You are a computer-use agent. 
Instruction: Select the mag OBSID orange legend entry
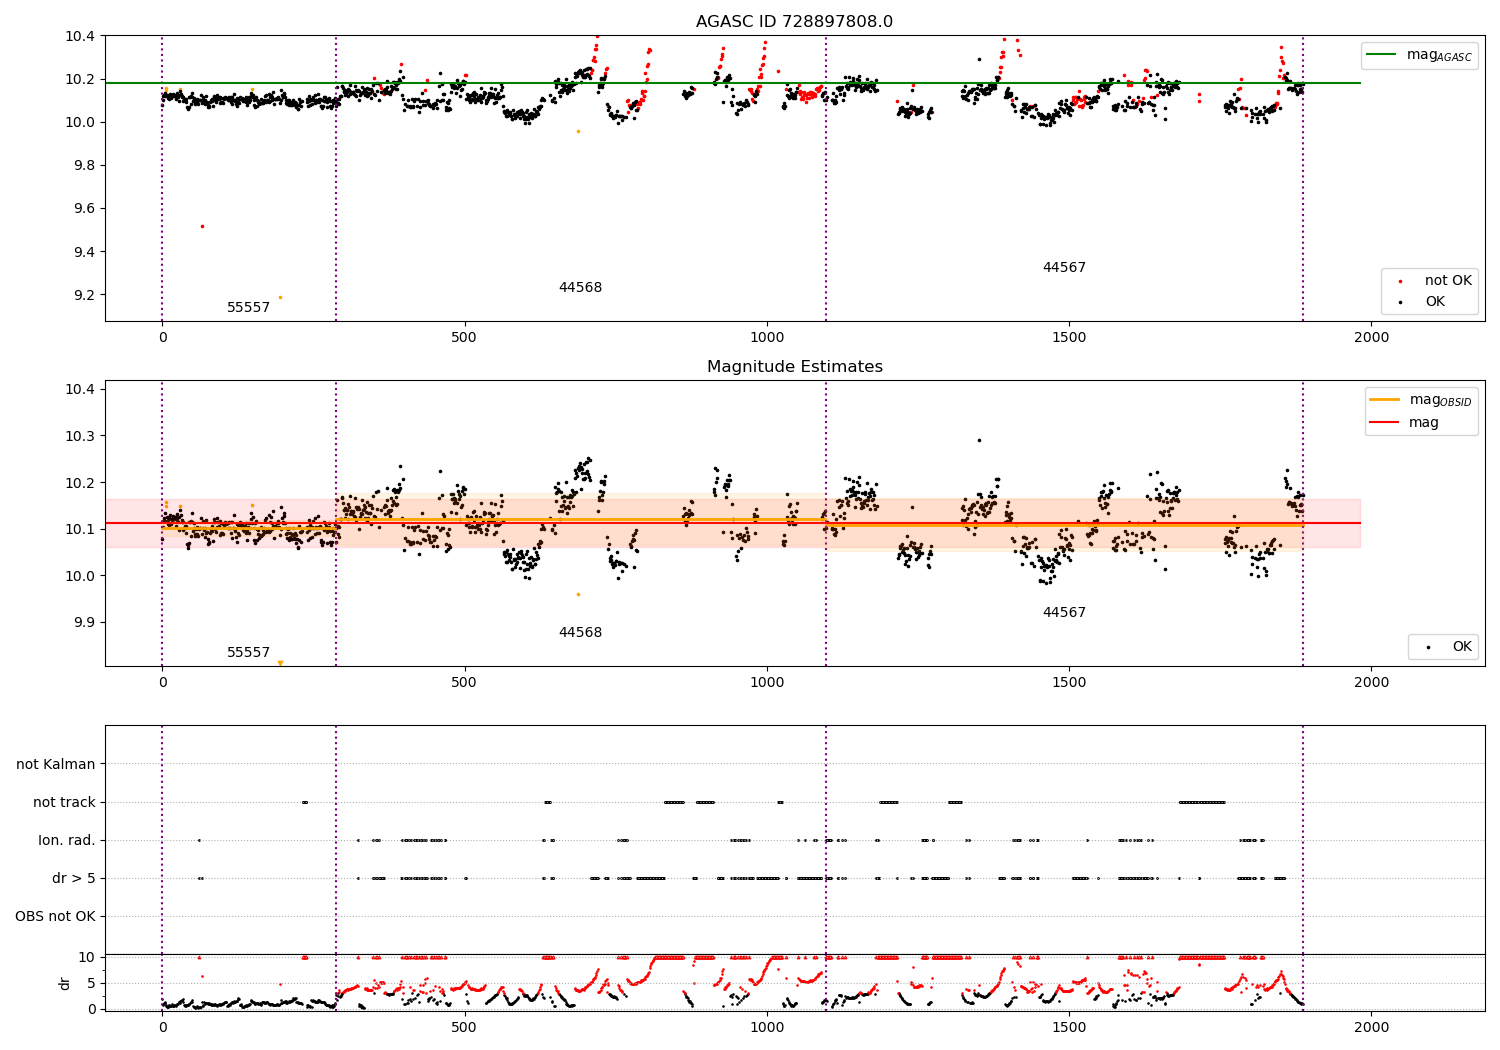click(x=1421, y=400)
